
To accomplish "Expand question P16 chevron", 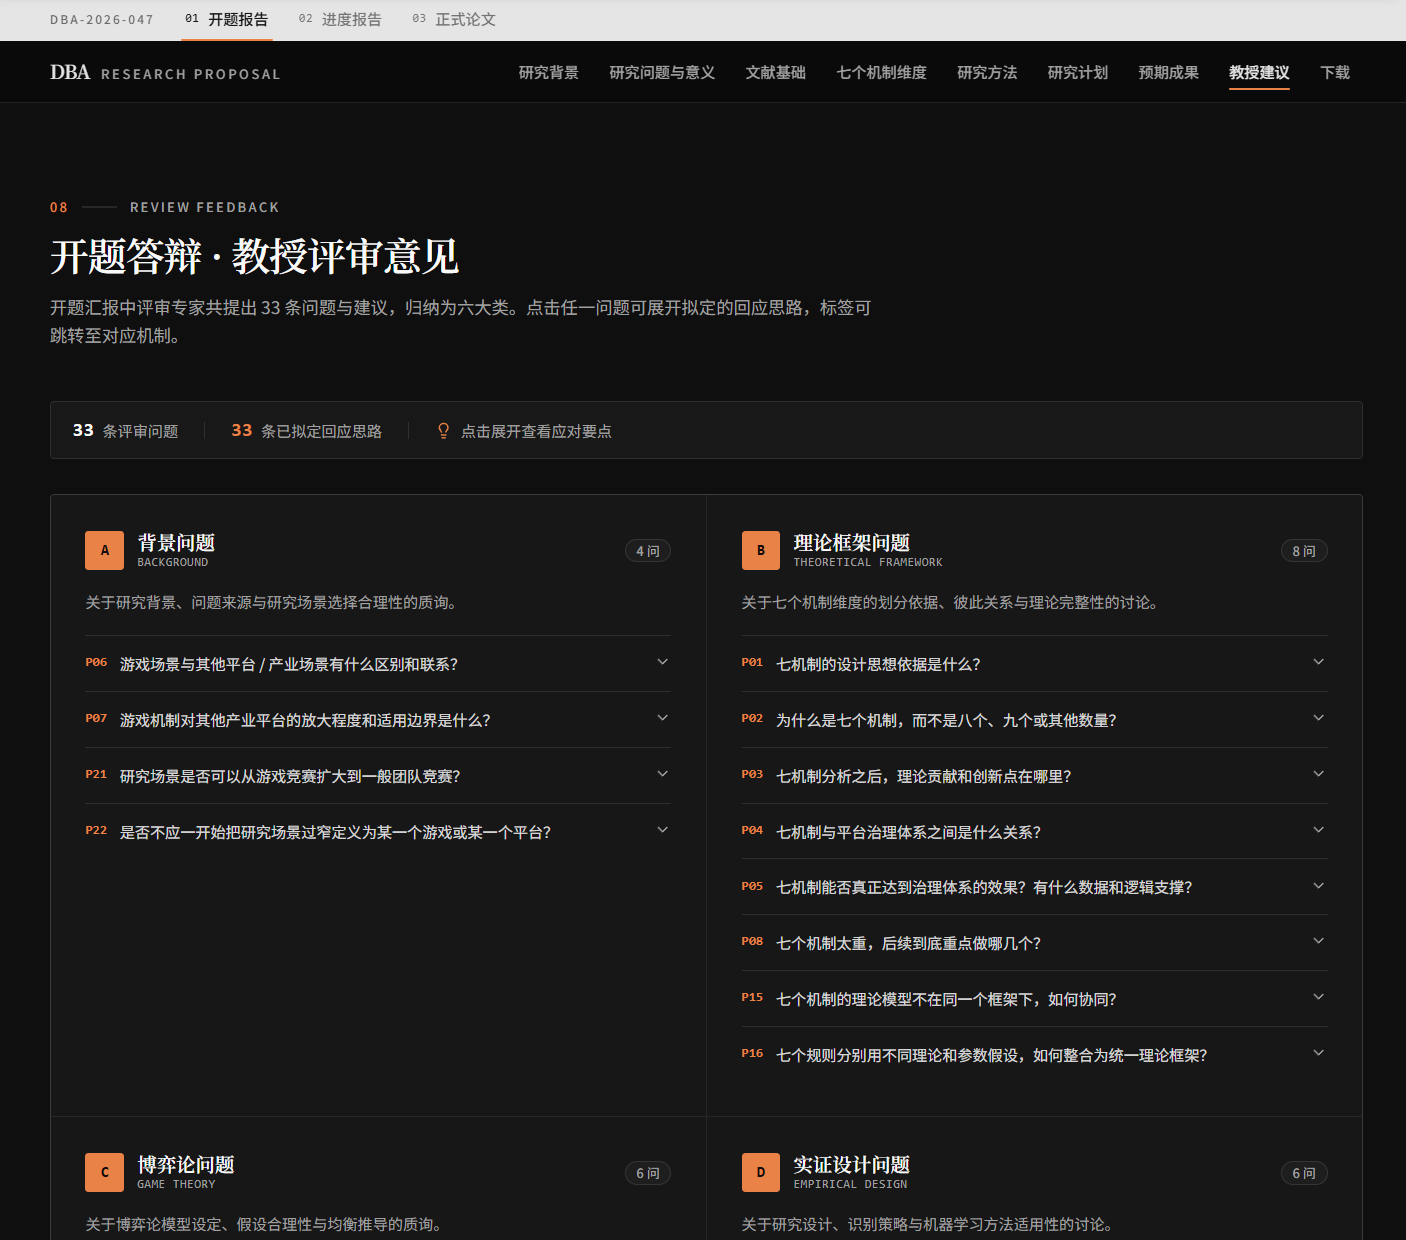I will pyautogui.click(x=1318, y=1054).
